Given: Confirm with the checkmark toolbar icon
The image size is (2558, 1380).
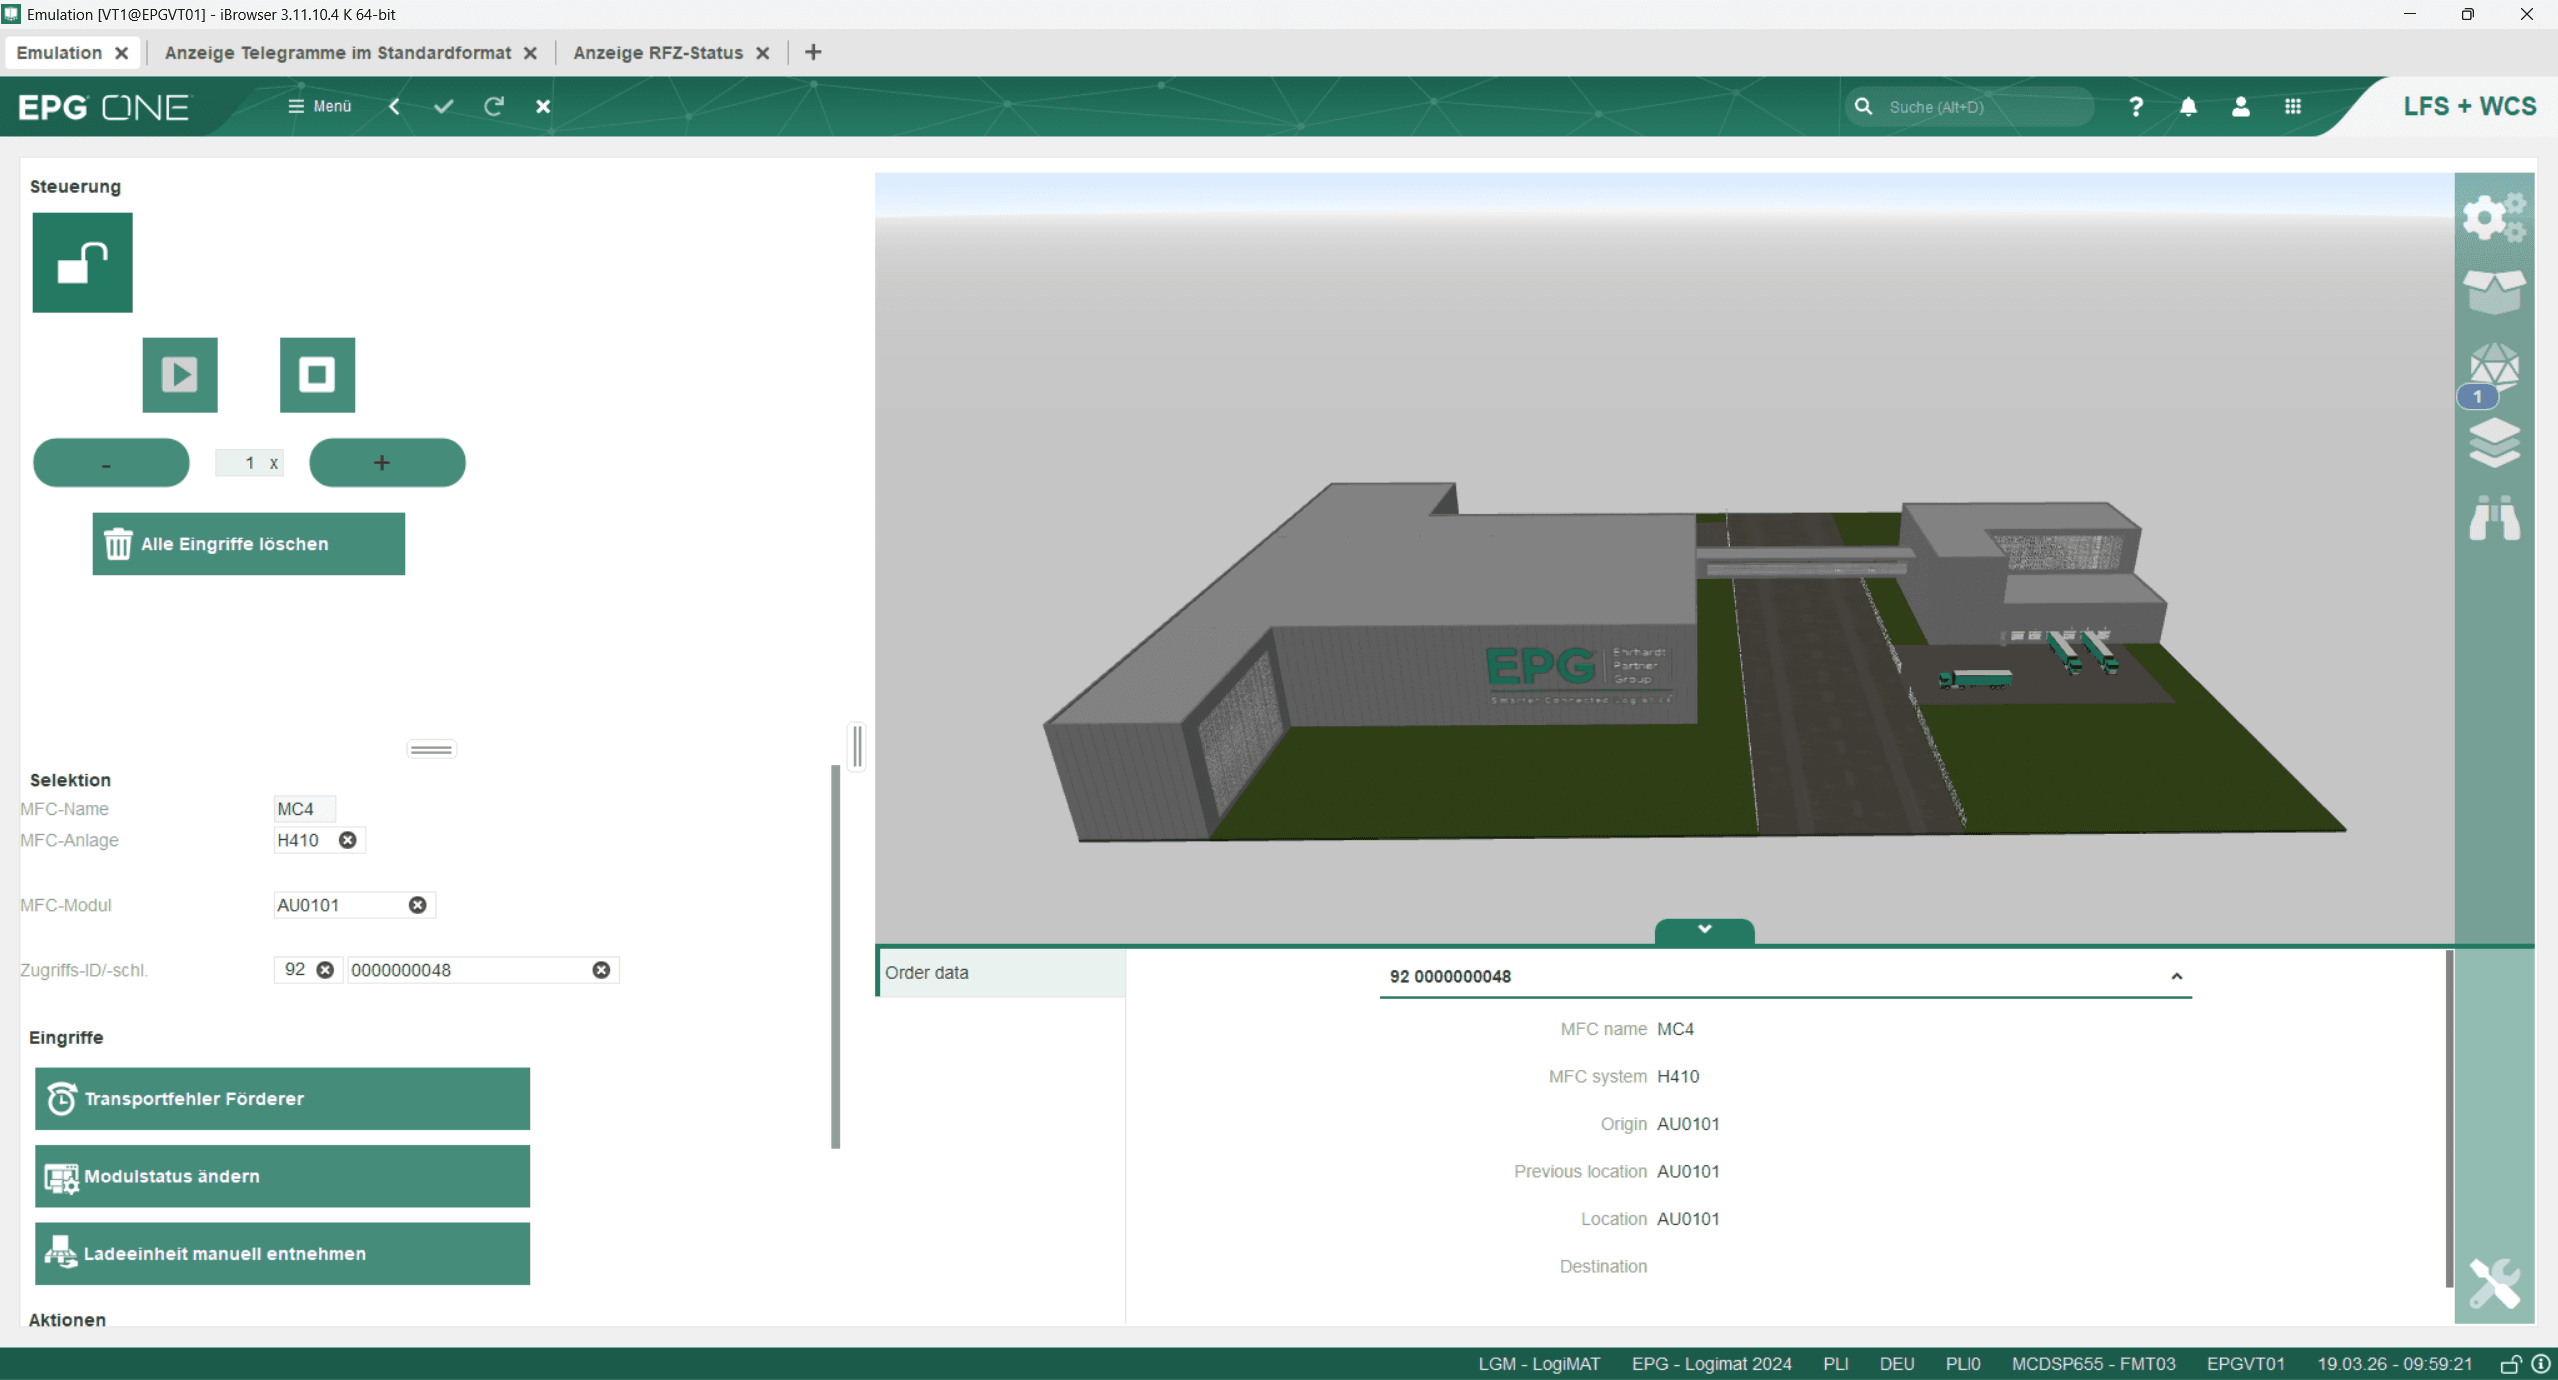Looking at the screenshot, I should coord(444,106).
